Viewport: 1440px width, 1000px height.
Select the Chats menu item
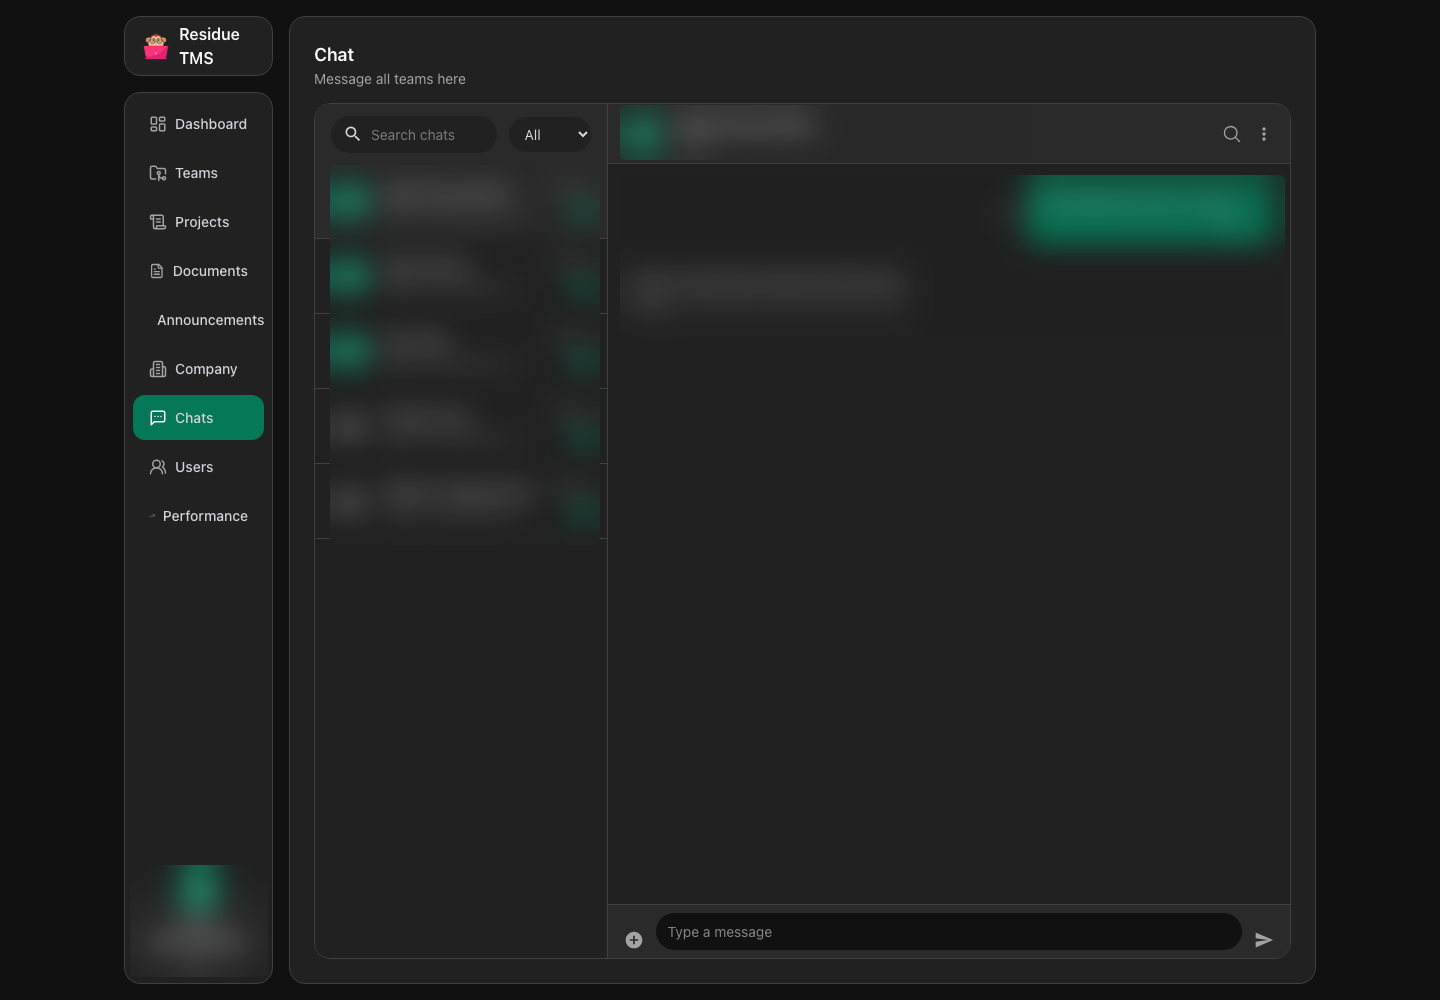point(198,418)
